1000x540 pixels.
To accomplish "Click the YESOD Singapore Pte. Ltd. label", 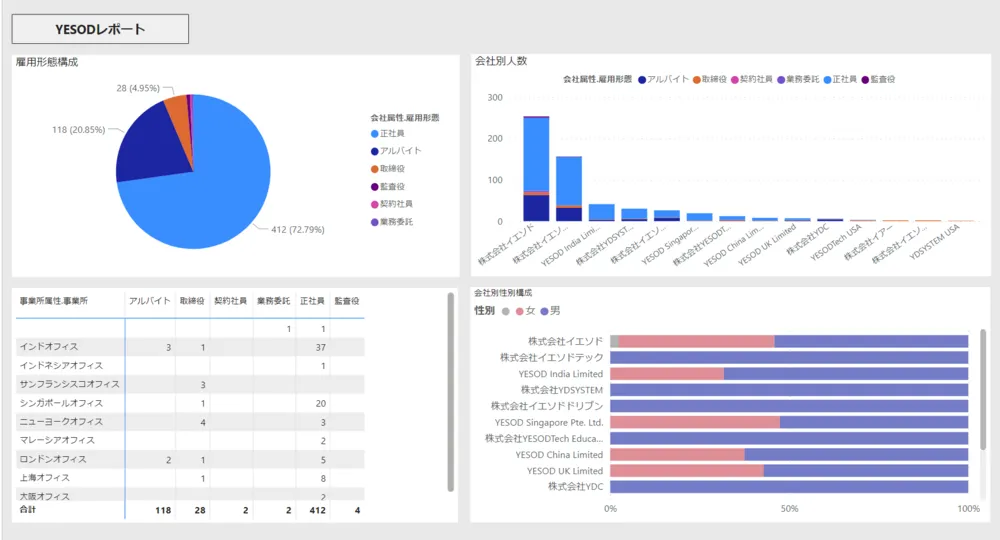I will [549, 423].
